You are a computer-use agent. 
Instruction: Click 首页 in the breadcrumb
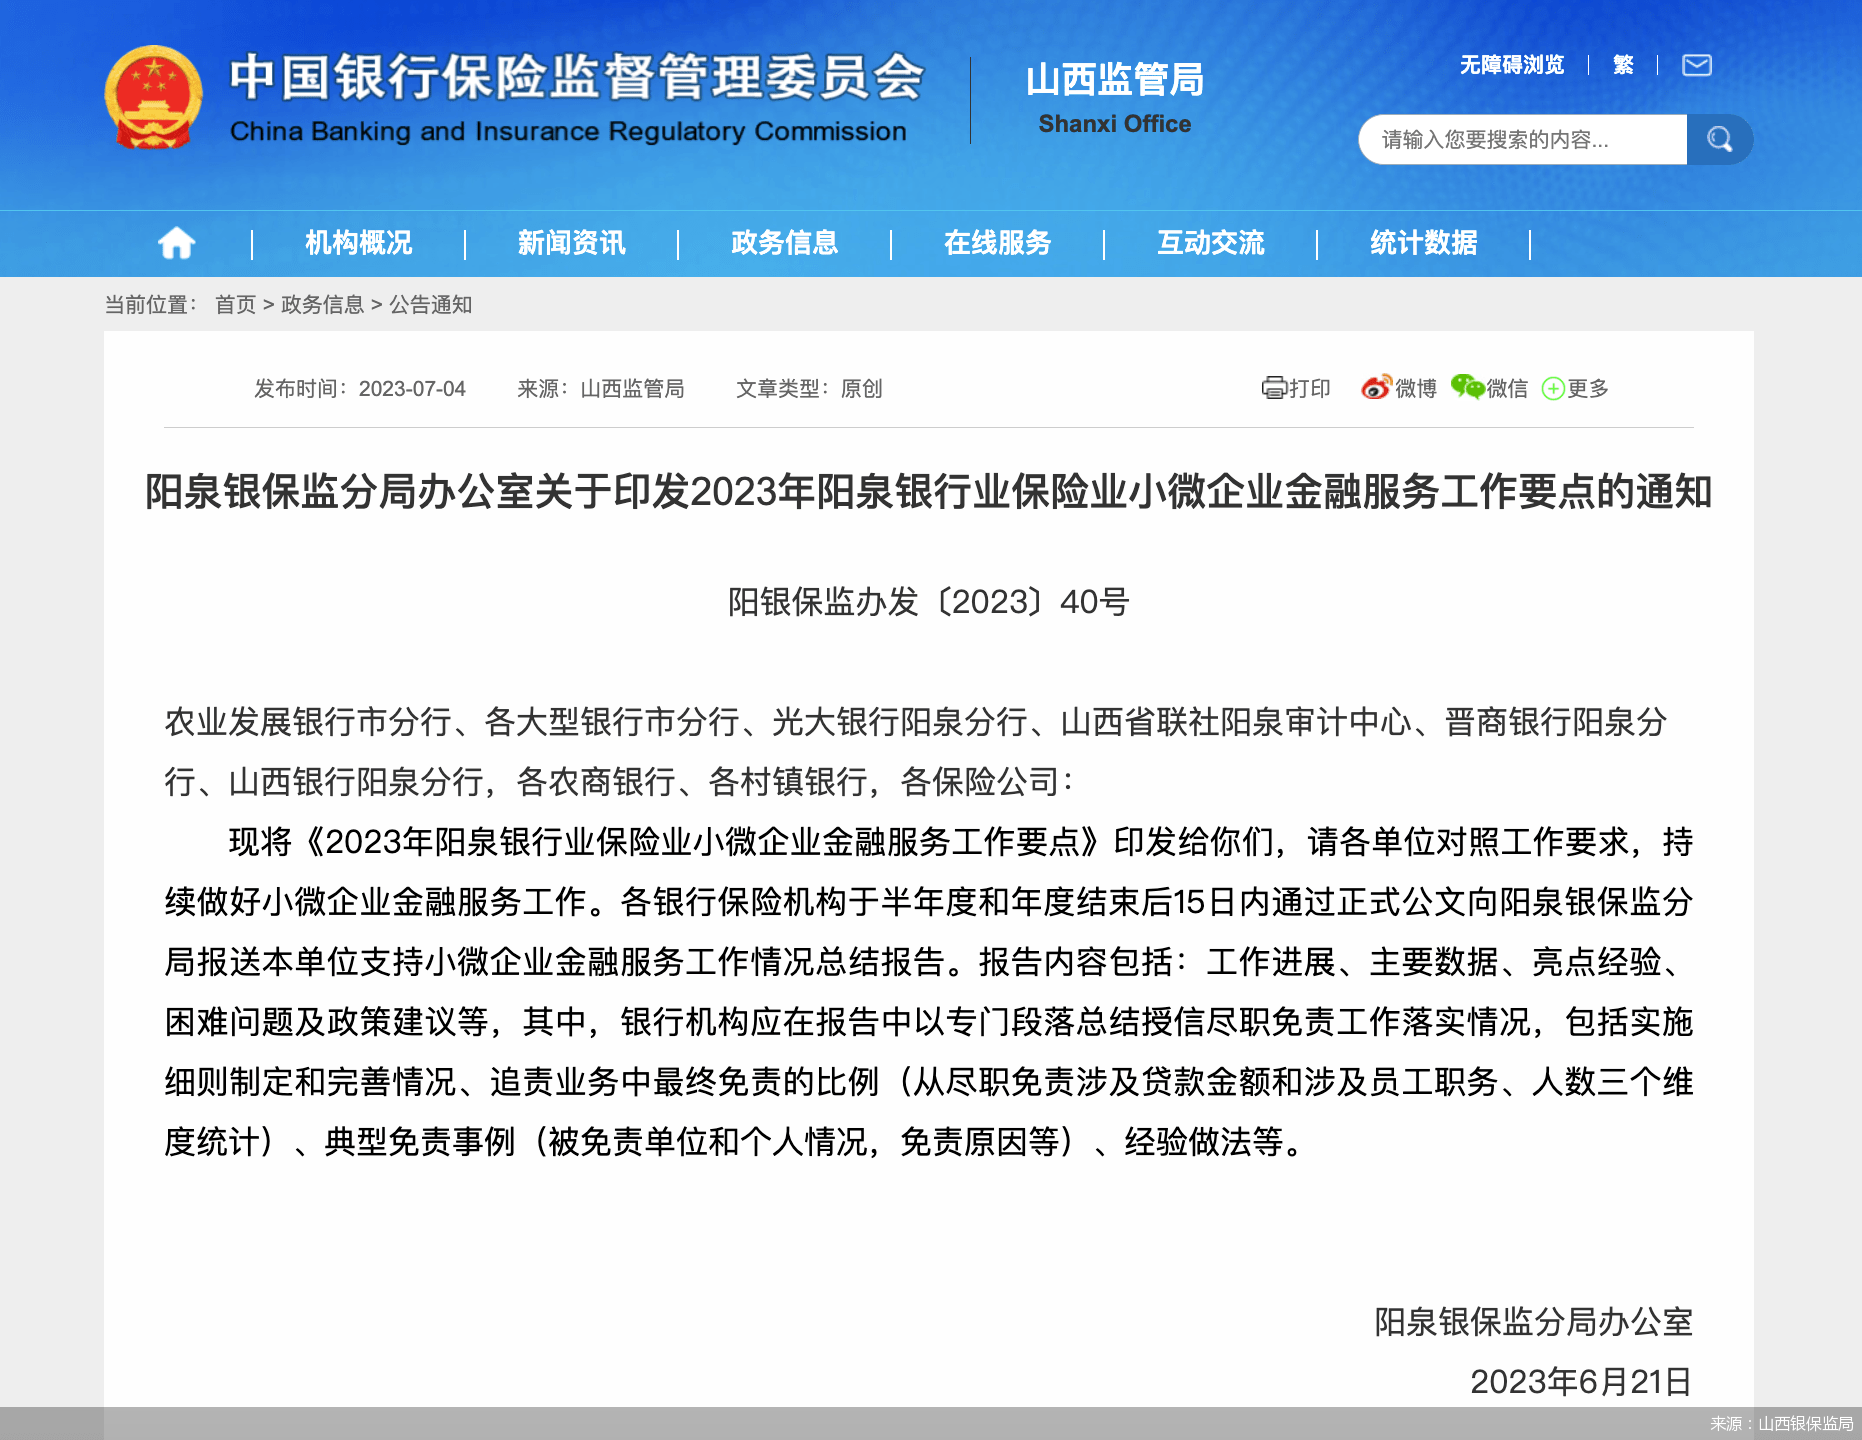236,304
